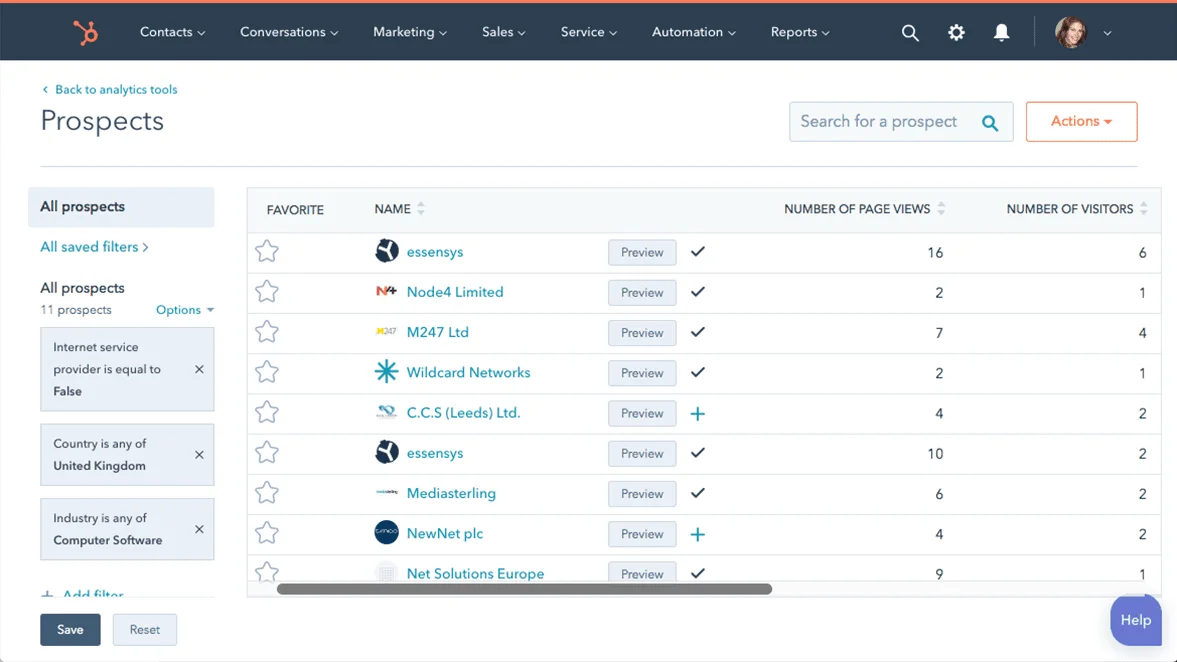Image resolution: width=1177 pixels, height=662 pixels.
Task: Remove the Industry Computer Software filter
Action: pos(199,529)
